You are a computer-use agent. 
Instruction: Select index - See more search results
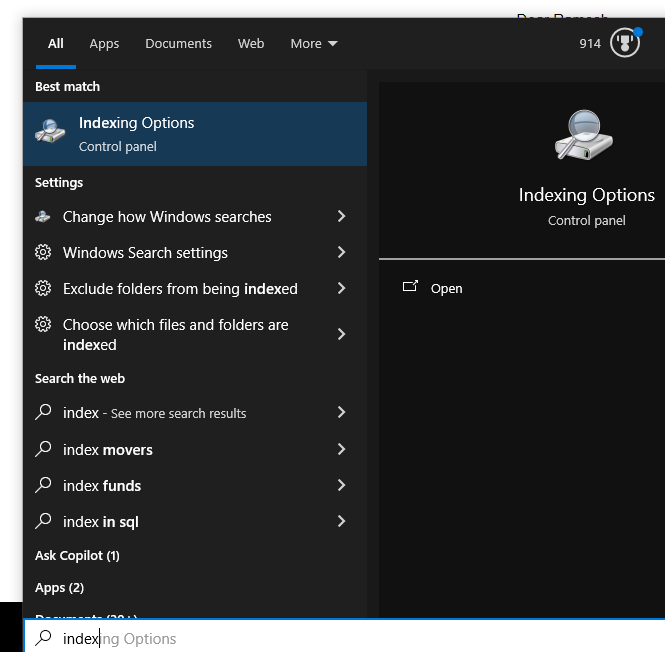pyautogui.click(x=154, y=413)
